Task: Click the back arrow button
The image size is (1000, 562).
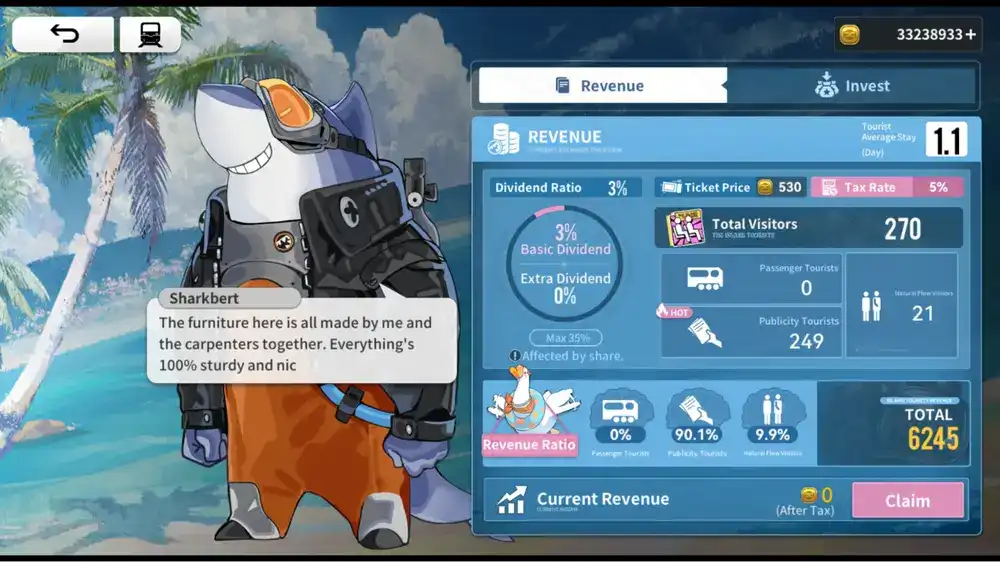Action: [x=63, y=35]
